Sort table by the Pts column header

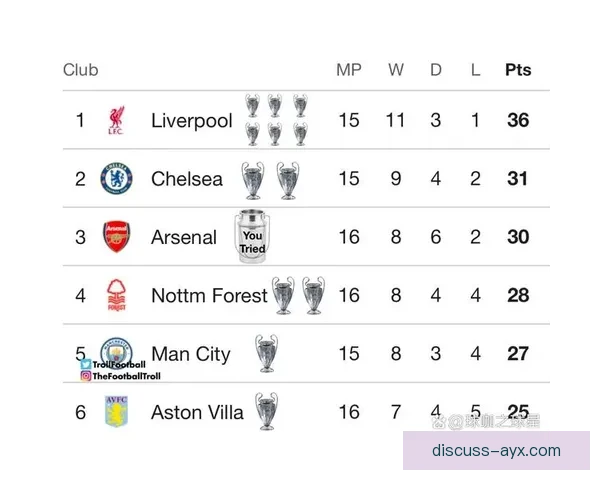coord(518,70)
